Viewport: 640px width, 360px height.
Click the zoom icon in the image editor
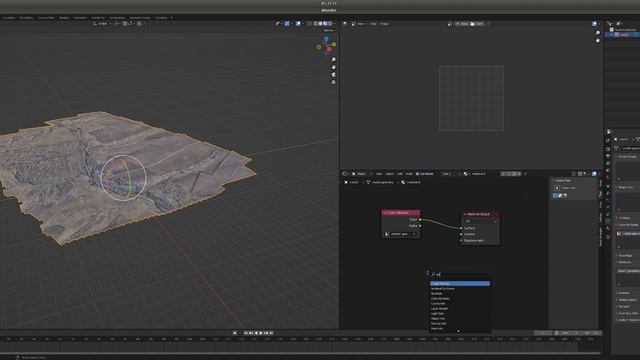point(598,33)
